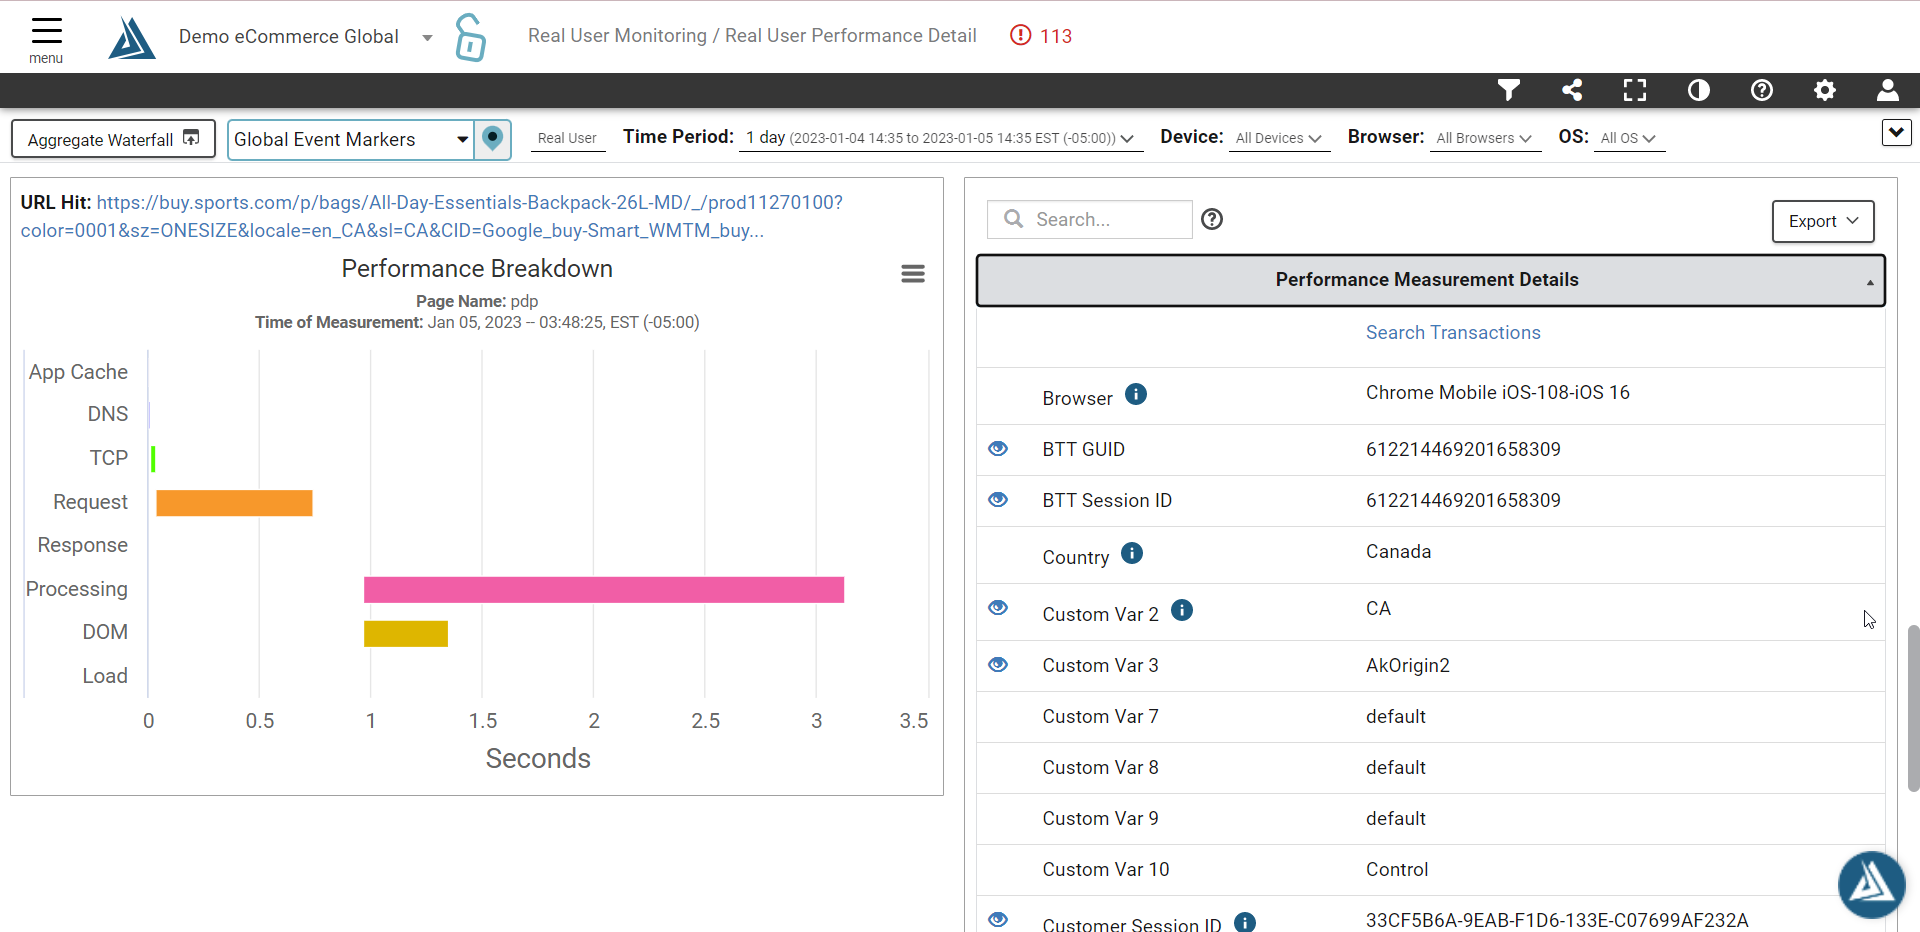Image resolution: width=1920 pixels, height=932 pixels.
Task: Open the filter funnel icon
Action: (1508, 91)
